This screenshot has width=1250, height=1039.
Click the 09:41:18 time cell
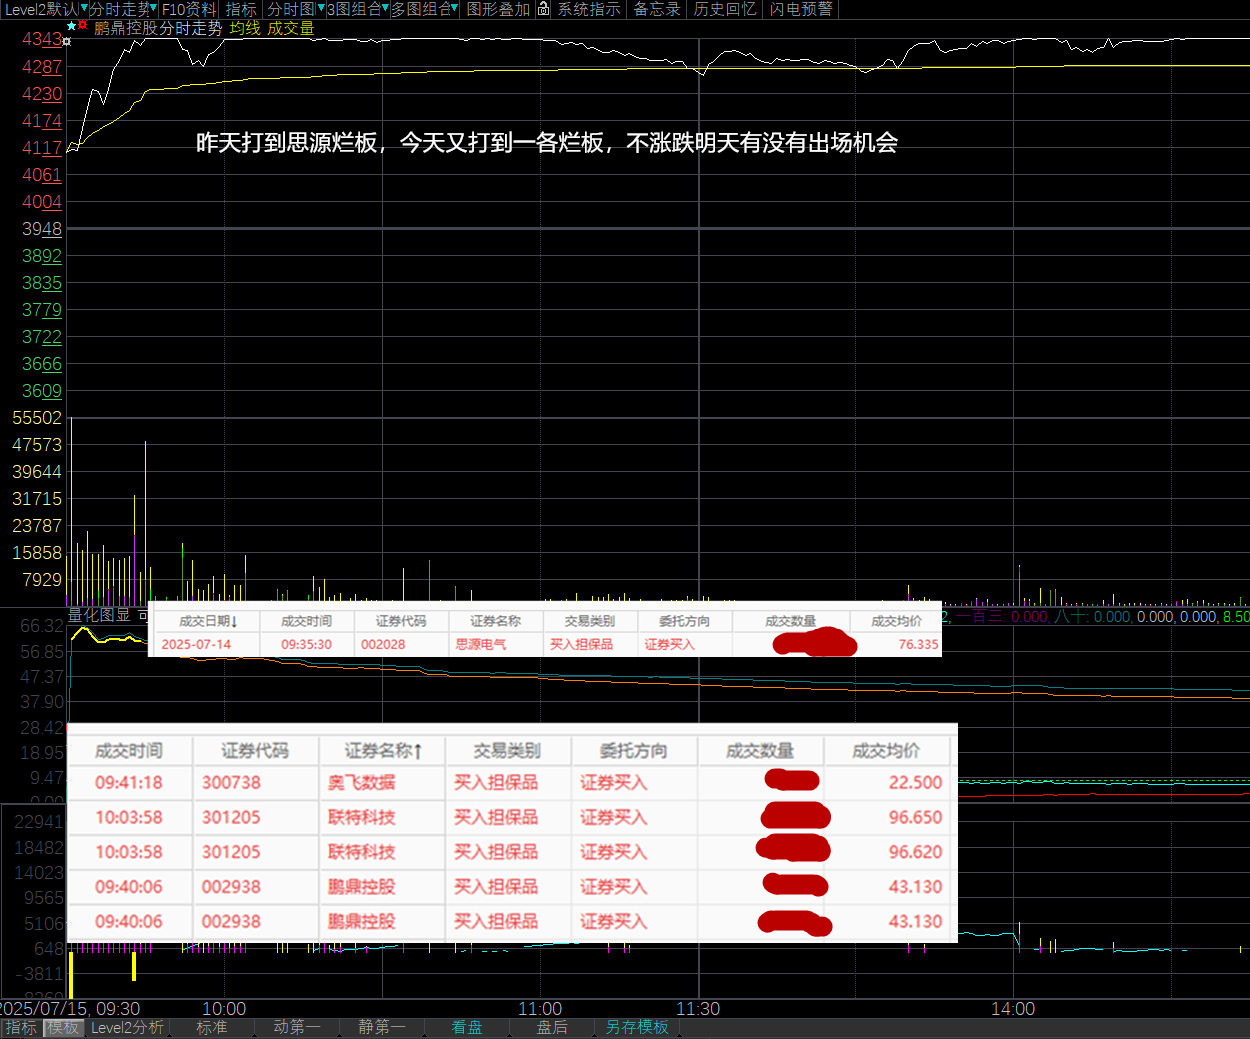point(128,783)
